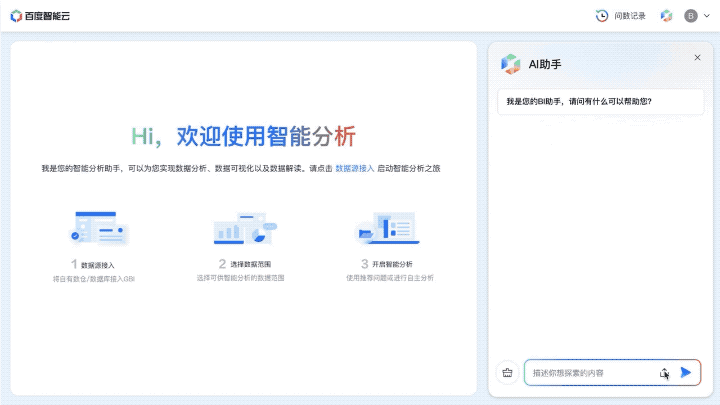Close the AI助手 panel
Image resolution: width=720 pixels, height=405 pixels.
coord(697,57)
